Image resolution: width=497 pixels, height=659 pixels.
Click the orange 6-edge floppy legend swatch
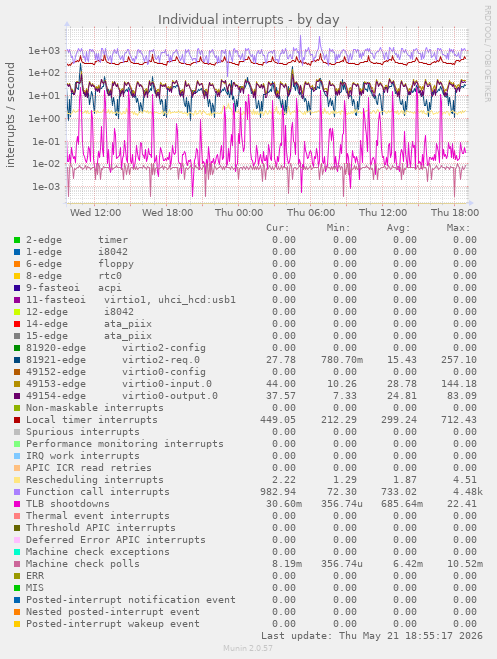(17, 264)
